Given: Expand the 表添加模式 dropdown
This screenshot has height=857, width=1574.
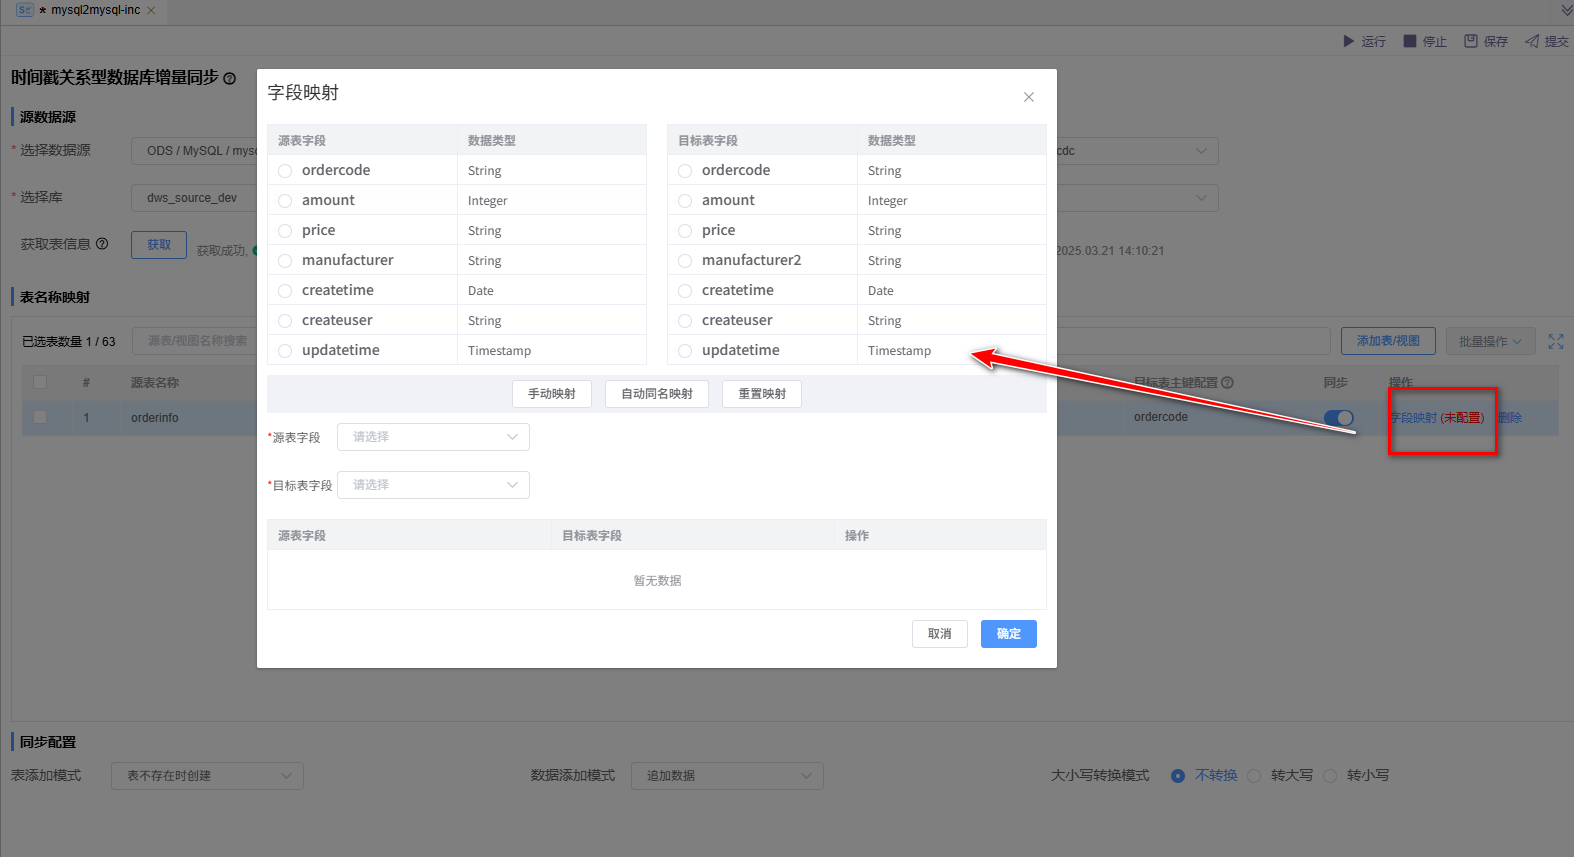Looking at the screenshot, I should [207, 776].
